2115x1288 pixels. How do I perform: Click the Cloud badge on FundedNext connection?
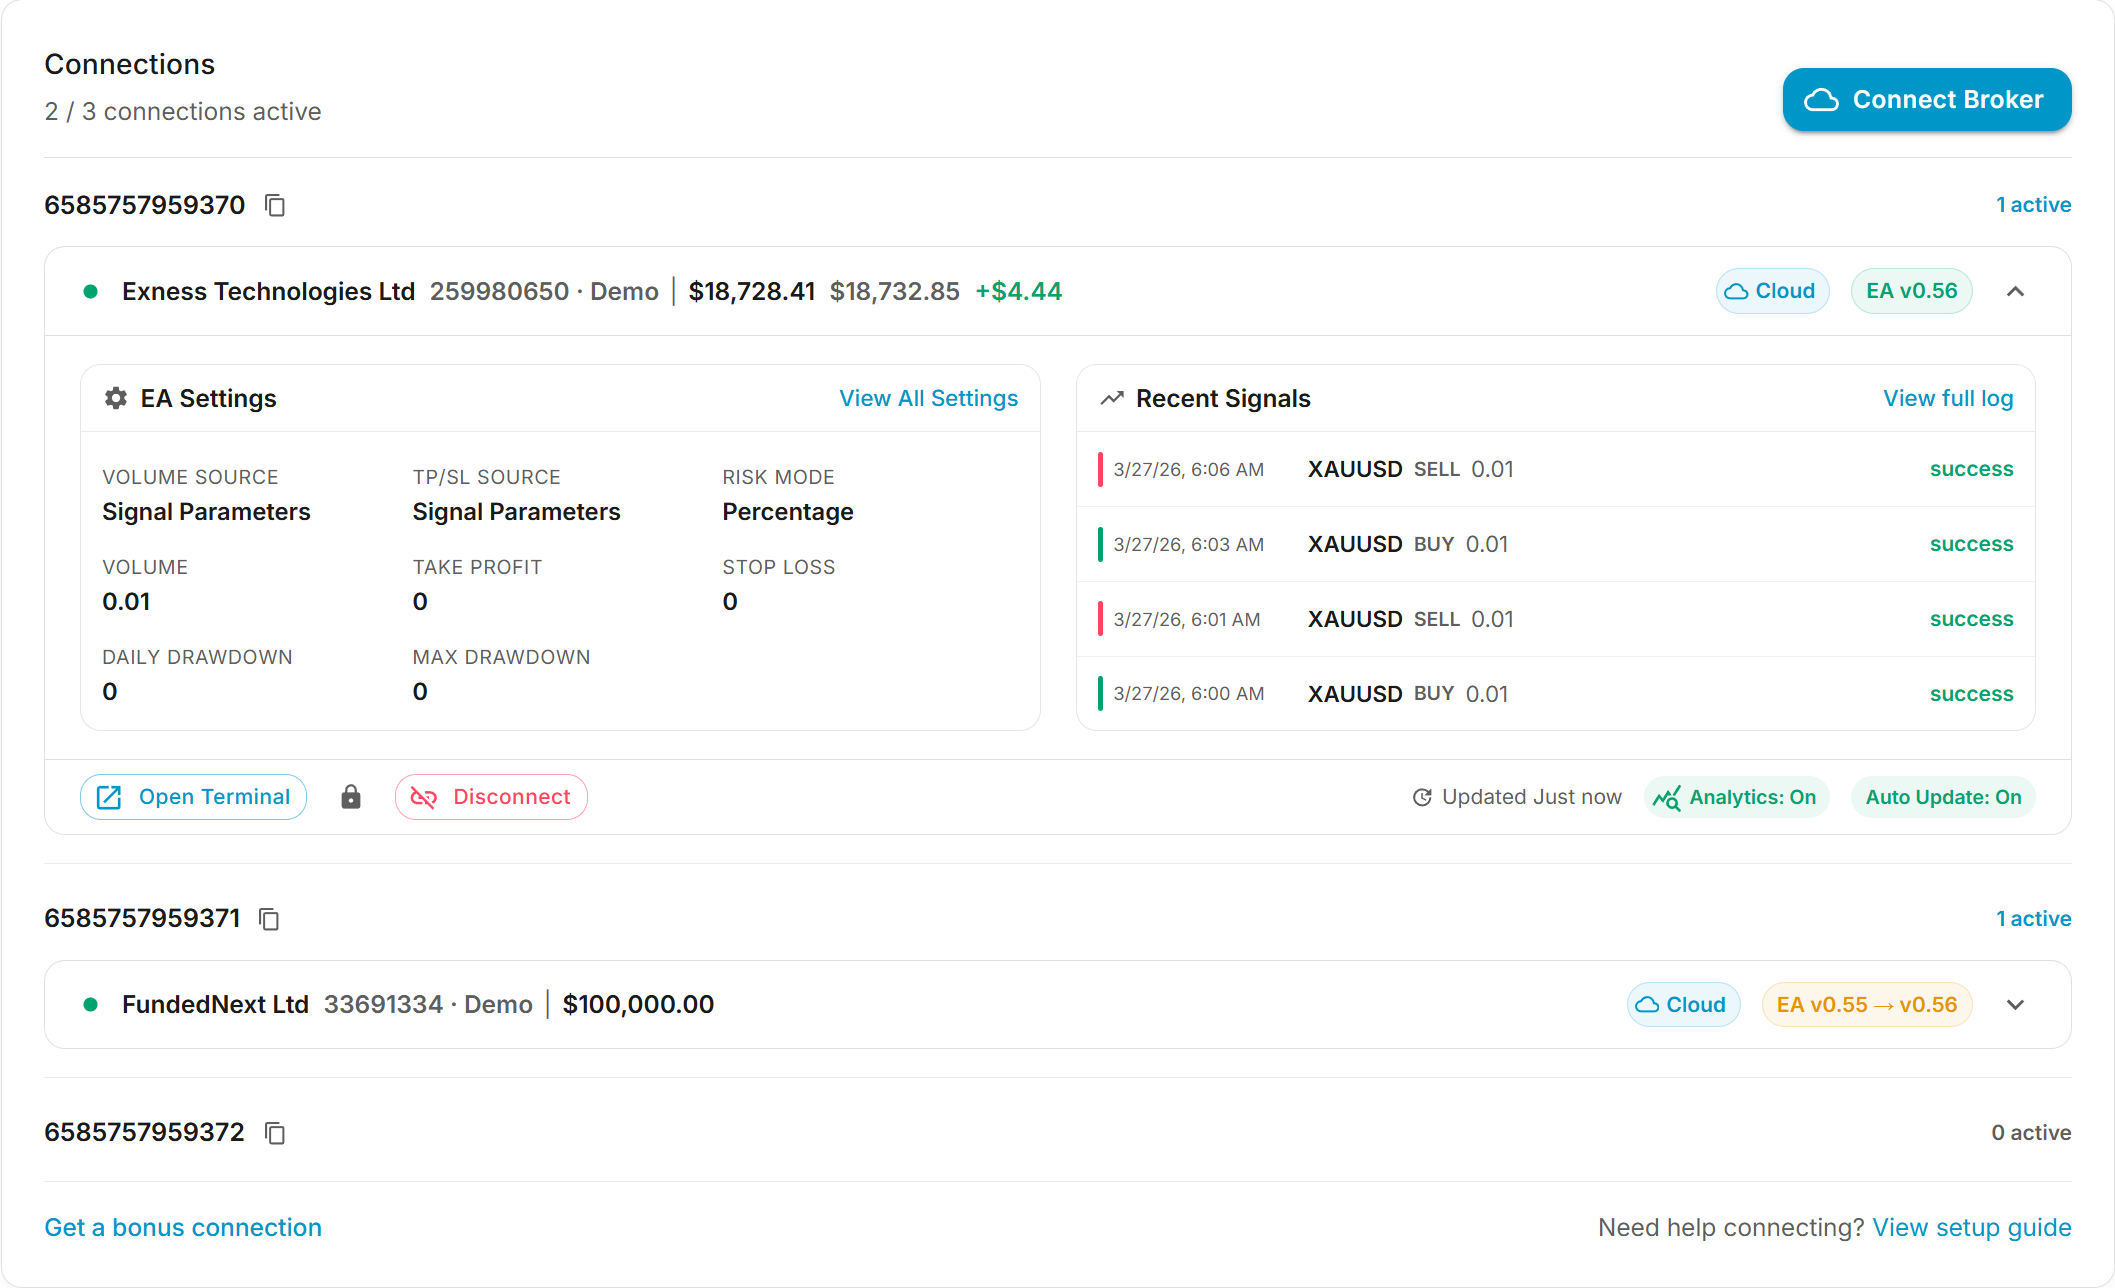tap(1683, 1004)
